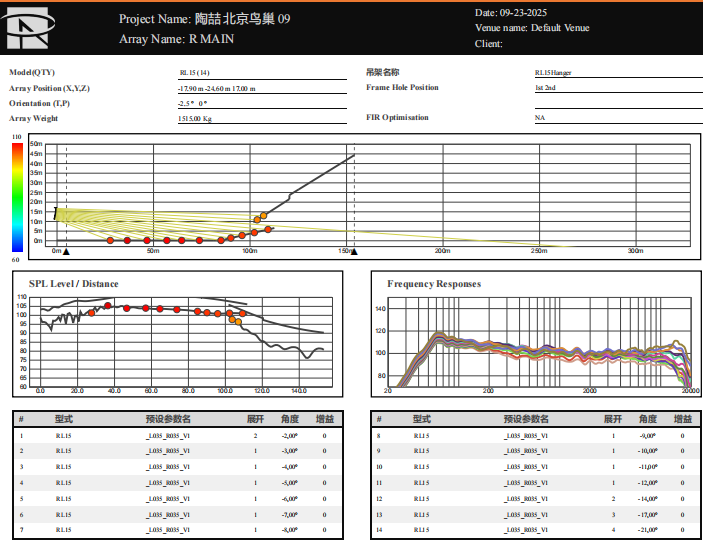Click the Venue name Default Venue entry
This screenshot has width=703, height=542.
click(532, 28)
